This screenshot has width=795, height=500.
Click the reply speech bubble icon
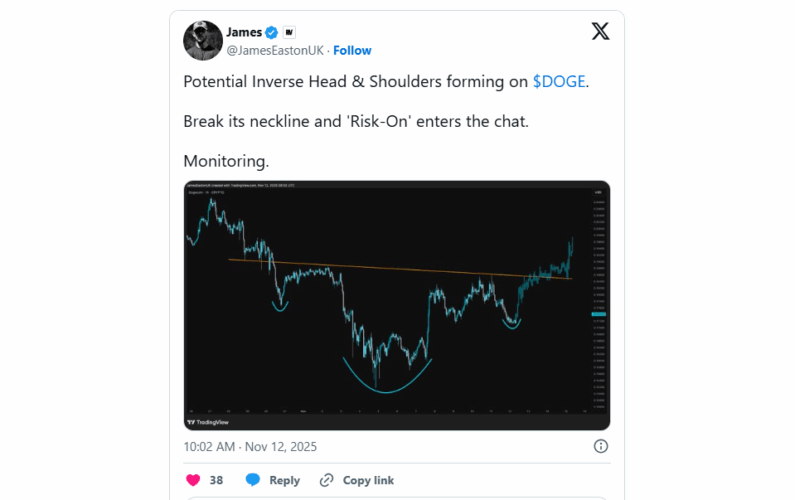254,480
